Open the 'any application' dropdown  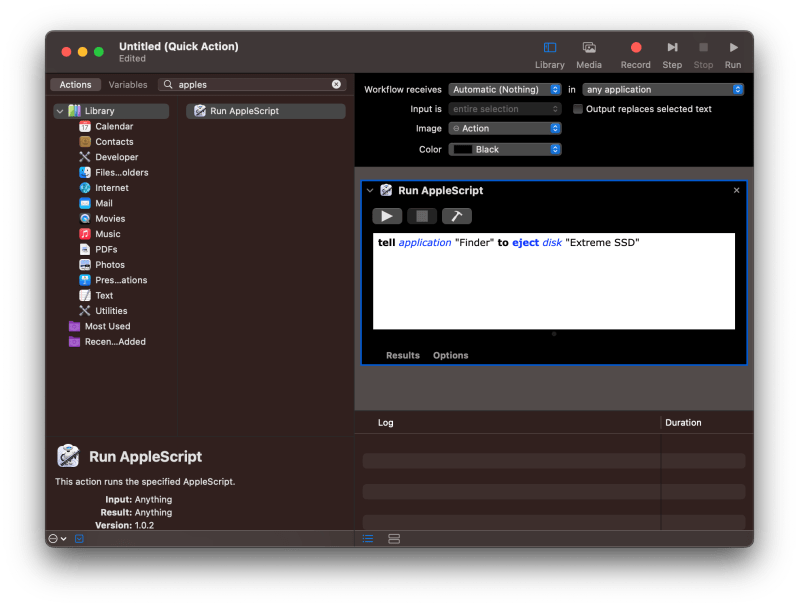click(663, 90)
